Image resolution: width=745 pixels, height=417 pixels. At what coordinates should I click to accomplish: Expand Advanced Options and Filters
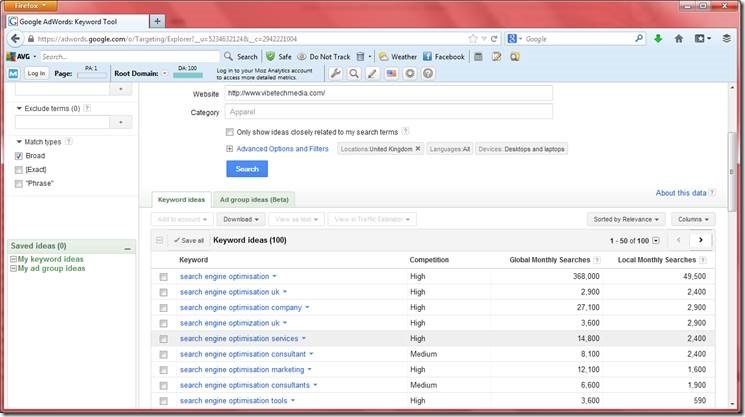coord(281,148)
